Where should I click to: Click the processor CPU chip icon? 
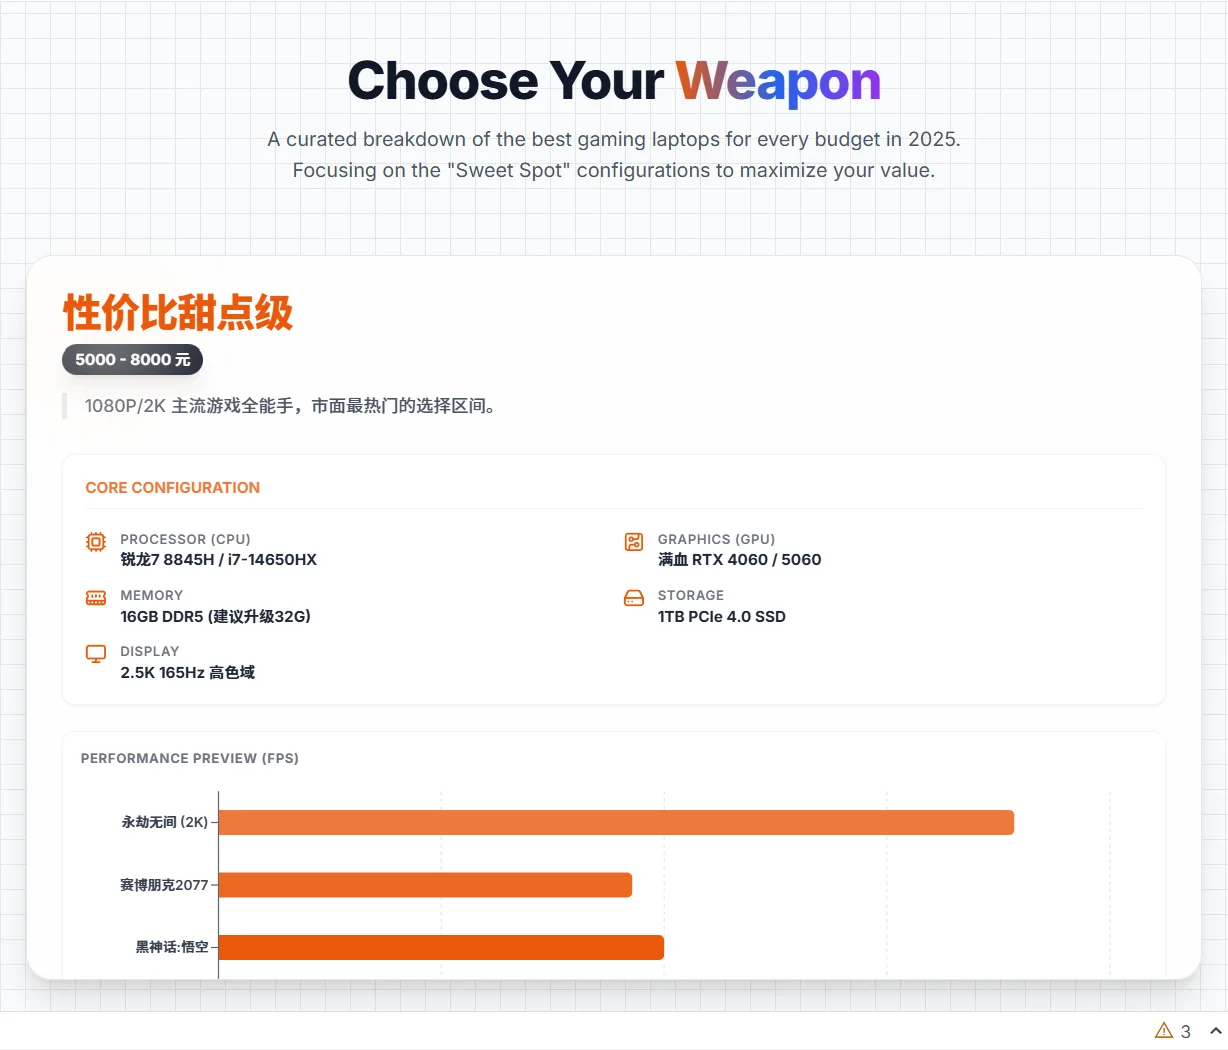click(x=96, y=542)
